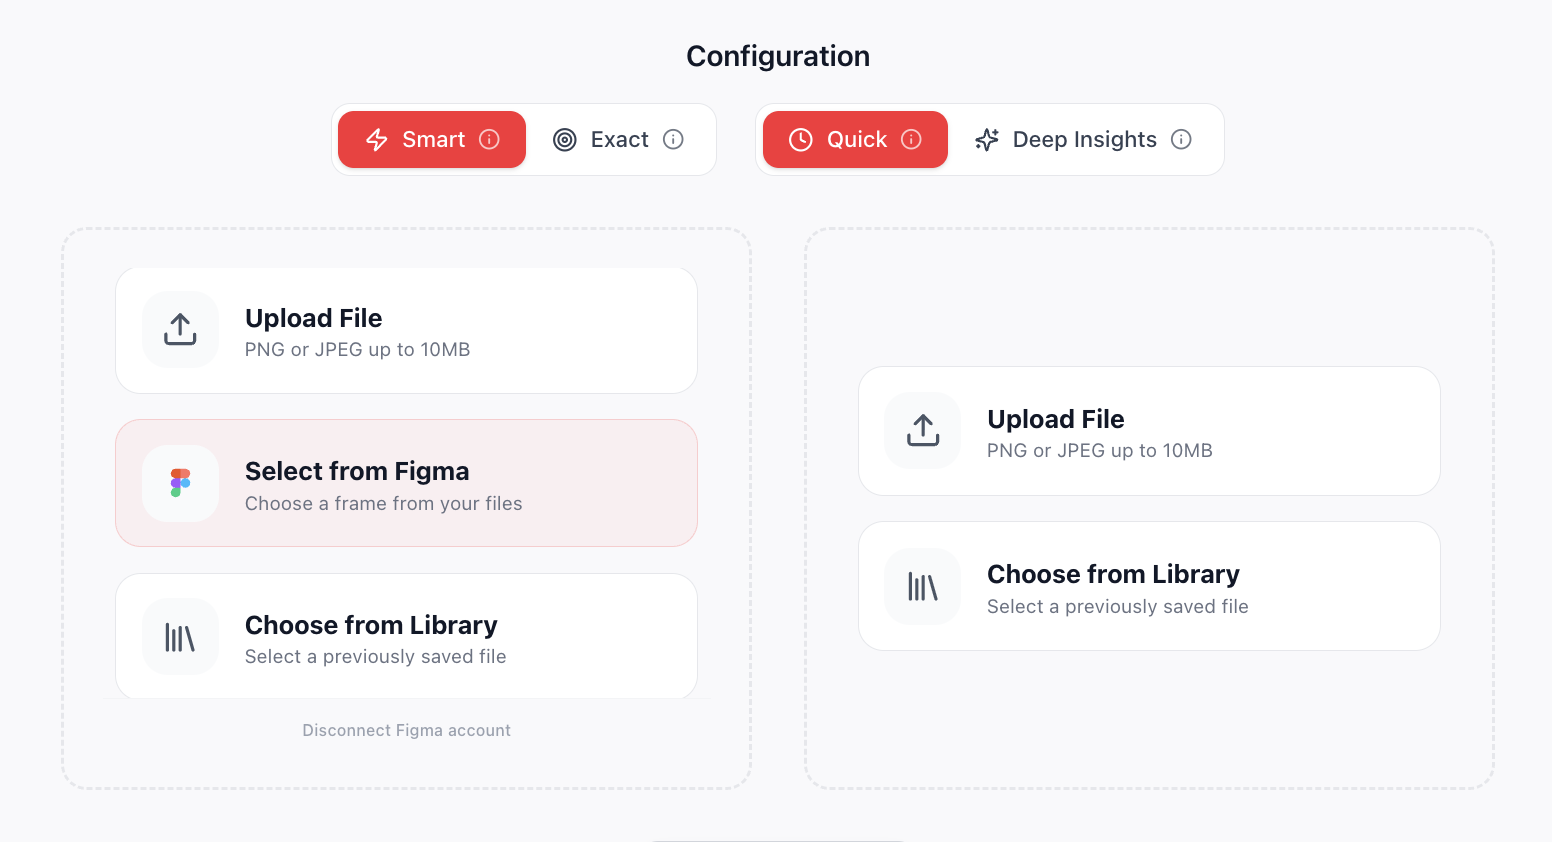This screenshot has width=1552, height=842.
Task: Click 'Upload File' title in left panel
Action: (313, 318)
